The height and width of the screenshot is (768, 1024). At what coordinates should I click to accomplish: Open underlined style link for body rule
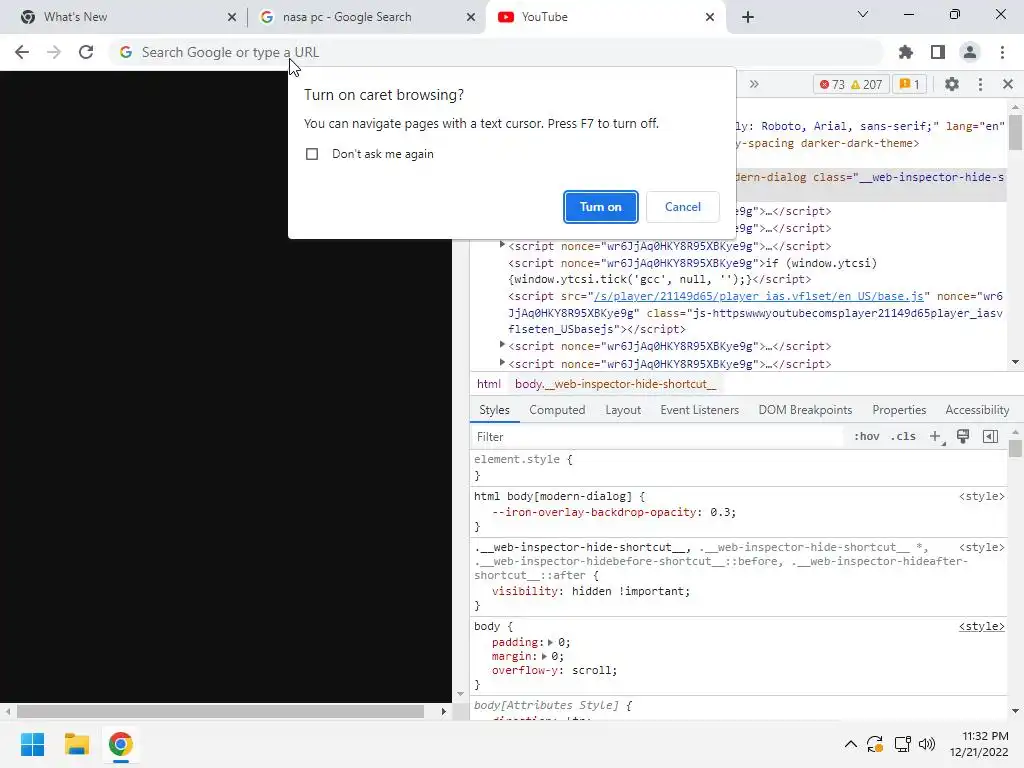[x=982, y=626]
